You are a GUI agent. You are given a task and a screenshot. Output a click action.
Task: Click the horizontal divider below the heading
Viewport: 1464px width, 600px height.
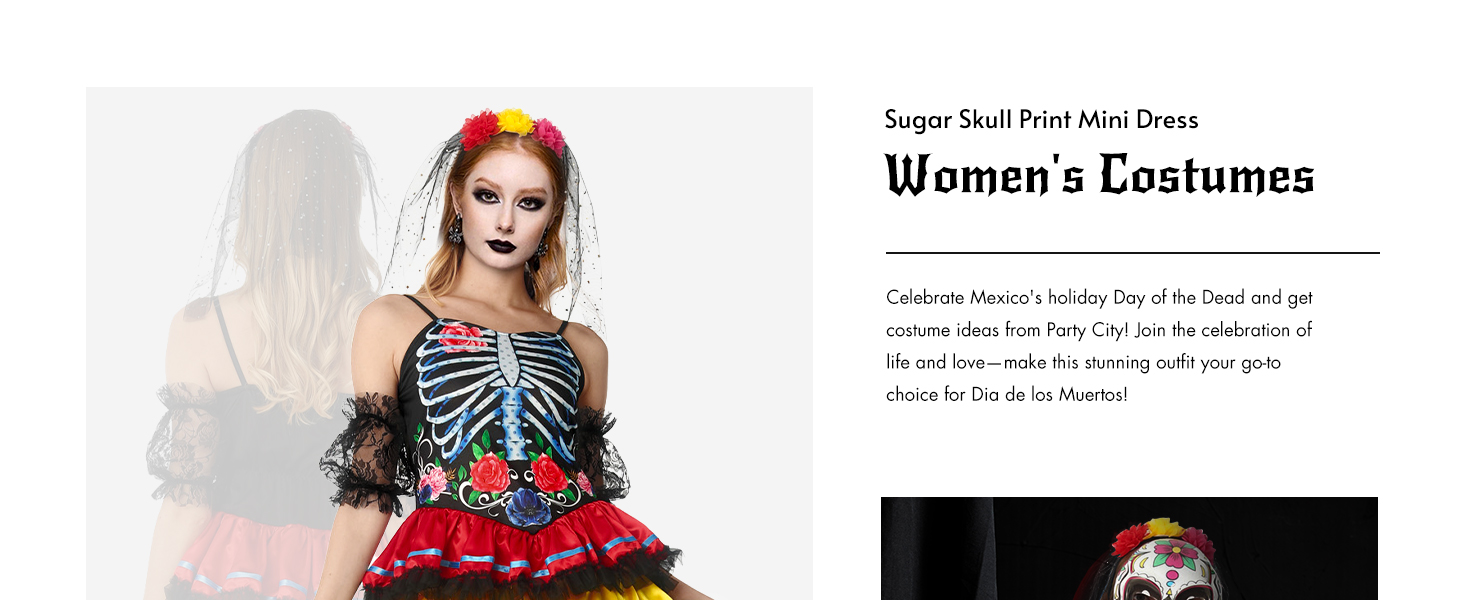pyautogui.click(x=1132, y=253)
